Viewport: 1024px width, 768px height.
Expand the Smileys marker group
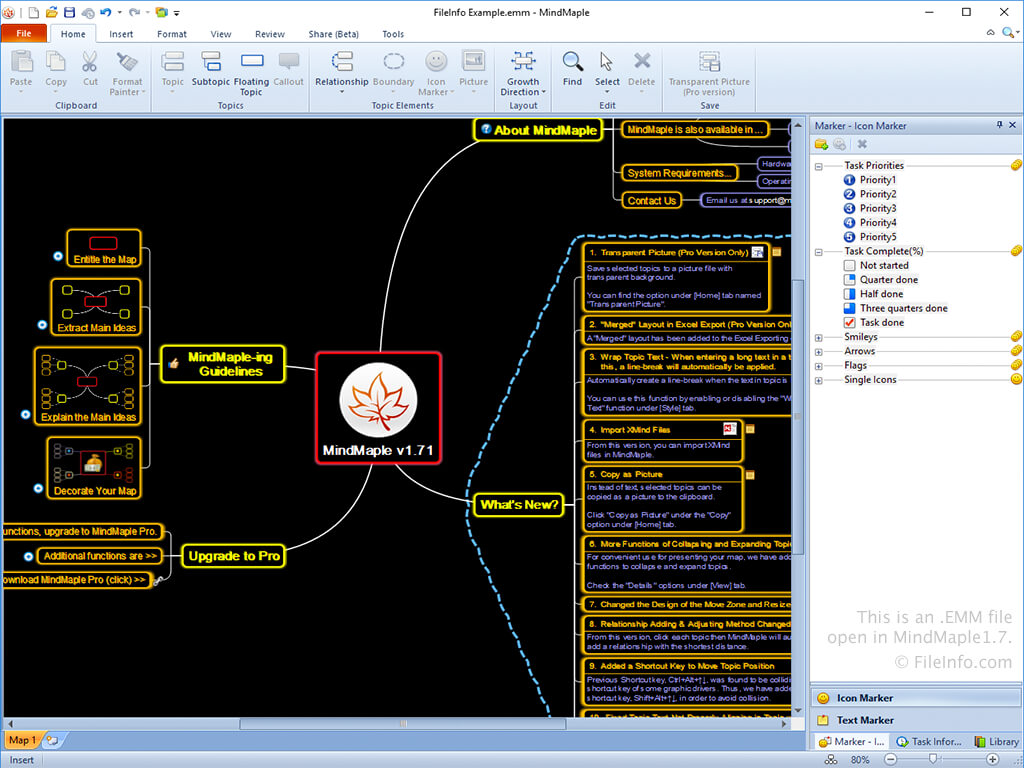pyautogui.click(x=818, y=338)
